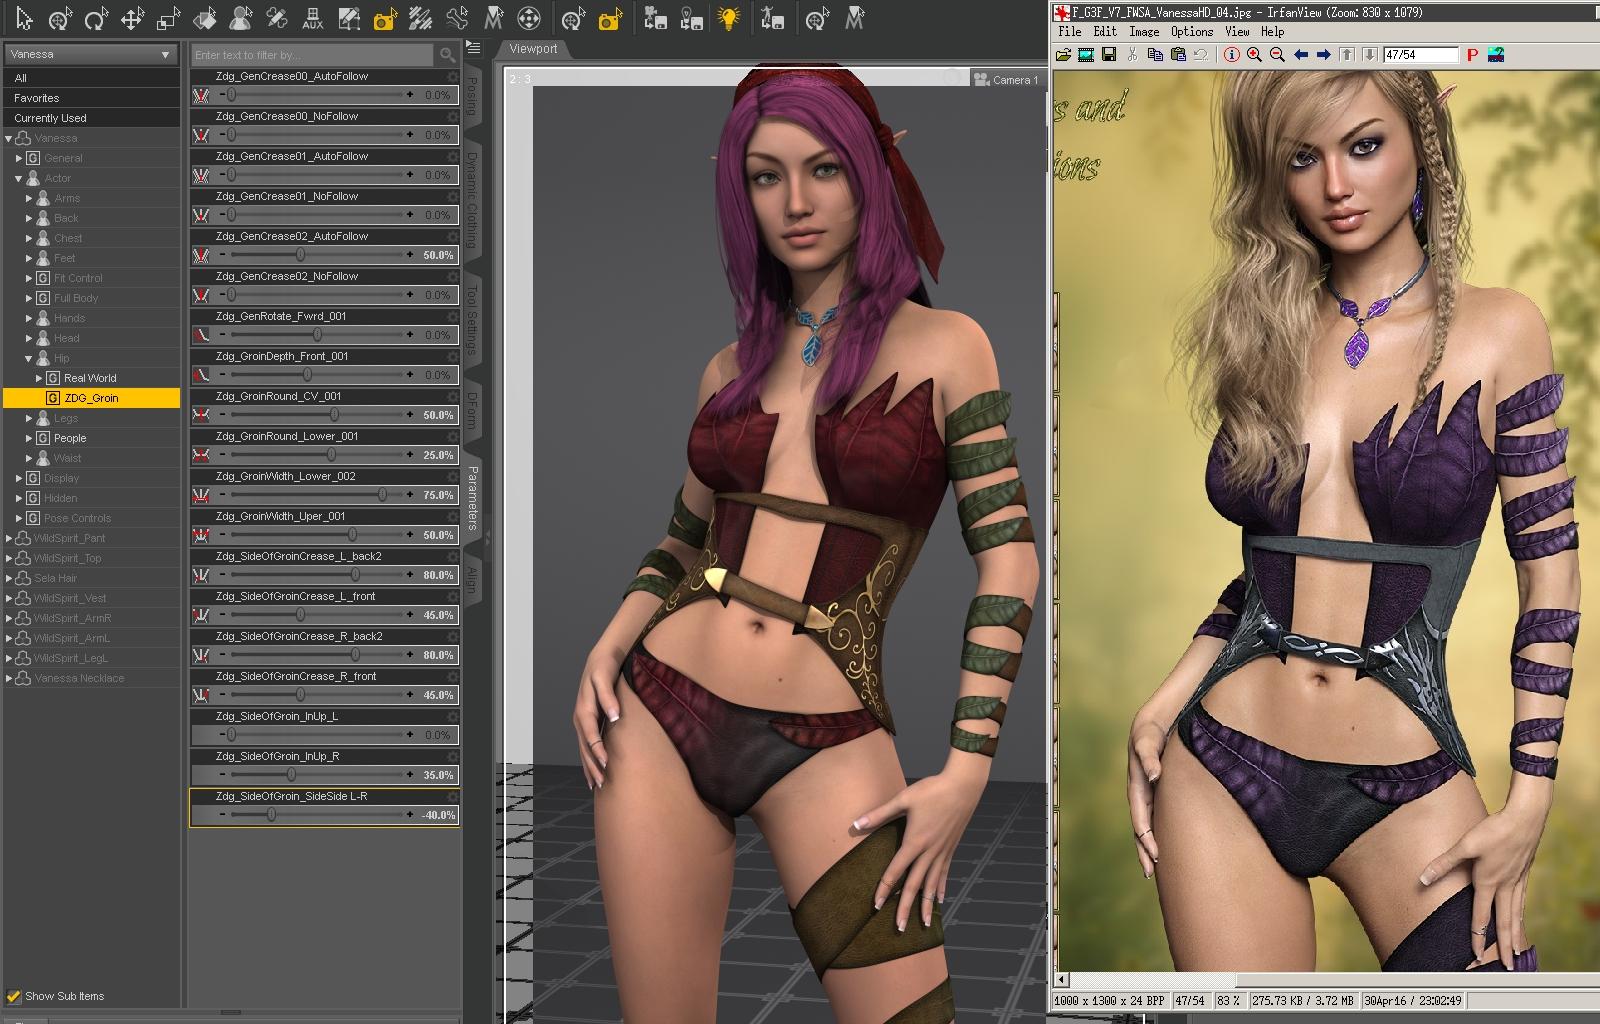The image size is (1600, 1024).
Task: Zoom out on the IrfanView image
Action: coord(1277,55)
